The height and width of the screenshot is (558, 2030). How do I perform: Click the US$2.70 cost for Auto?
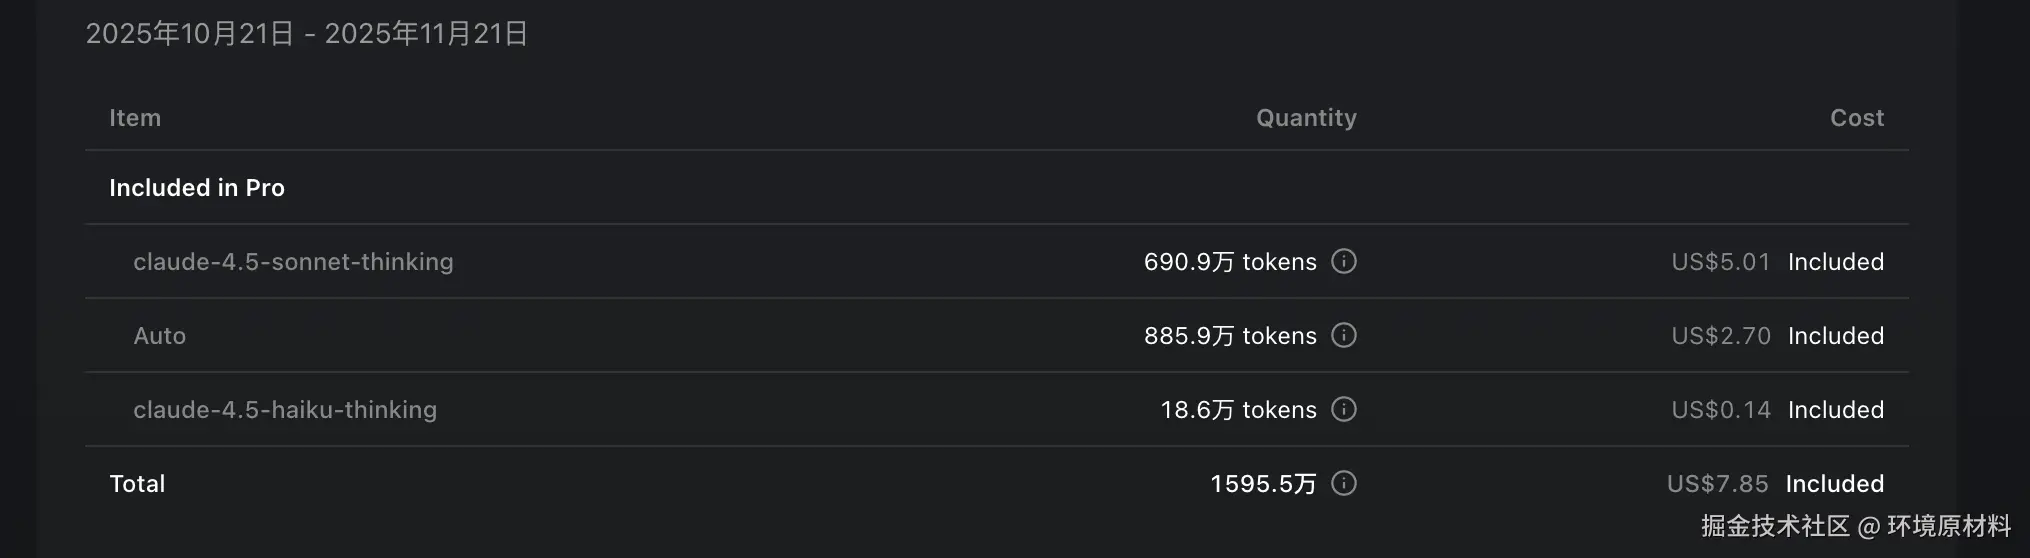tap(1720, 336)
